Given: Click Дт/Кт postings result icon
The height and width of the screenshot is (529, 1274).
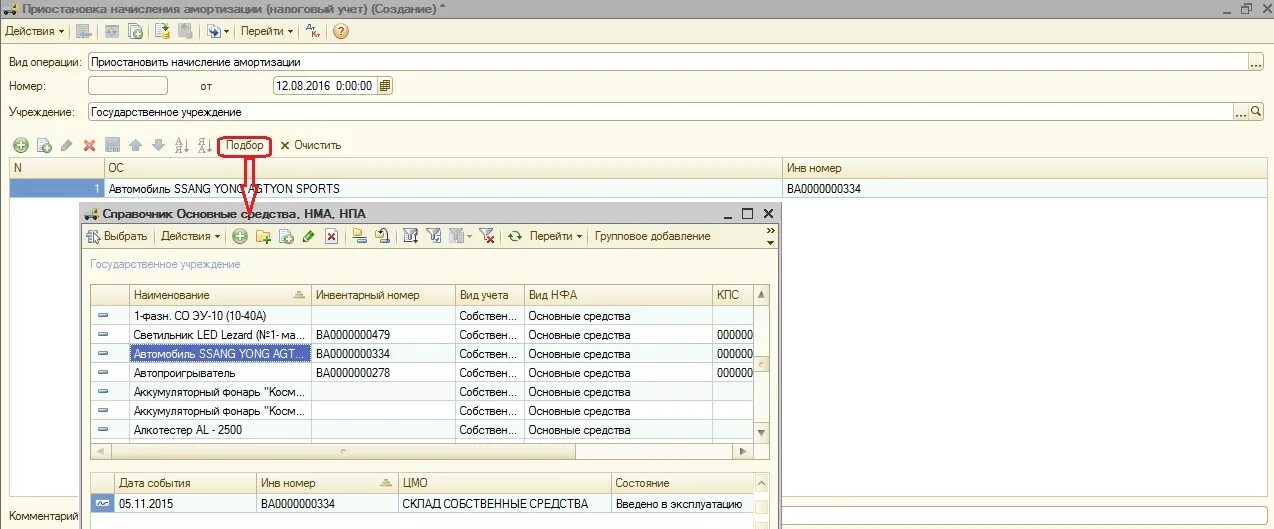Looking at the screenshot, I should pos(313,32).
